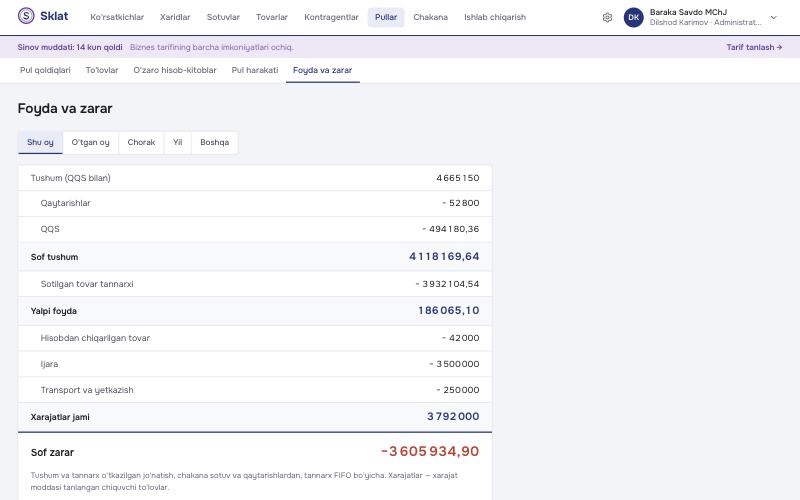Switch to To'lovlar tab
Viewport: 800px width, 500px height.
tap(102, 70)
